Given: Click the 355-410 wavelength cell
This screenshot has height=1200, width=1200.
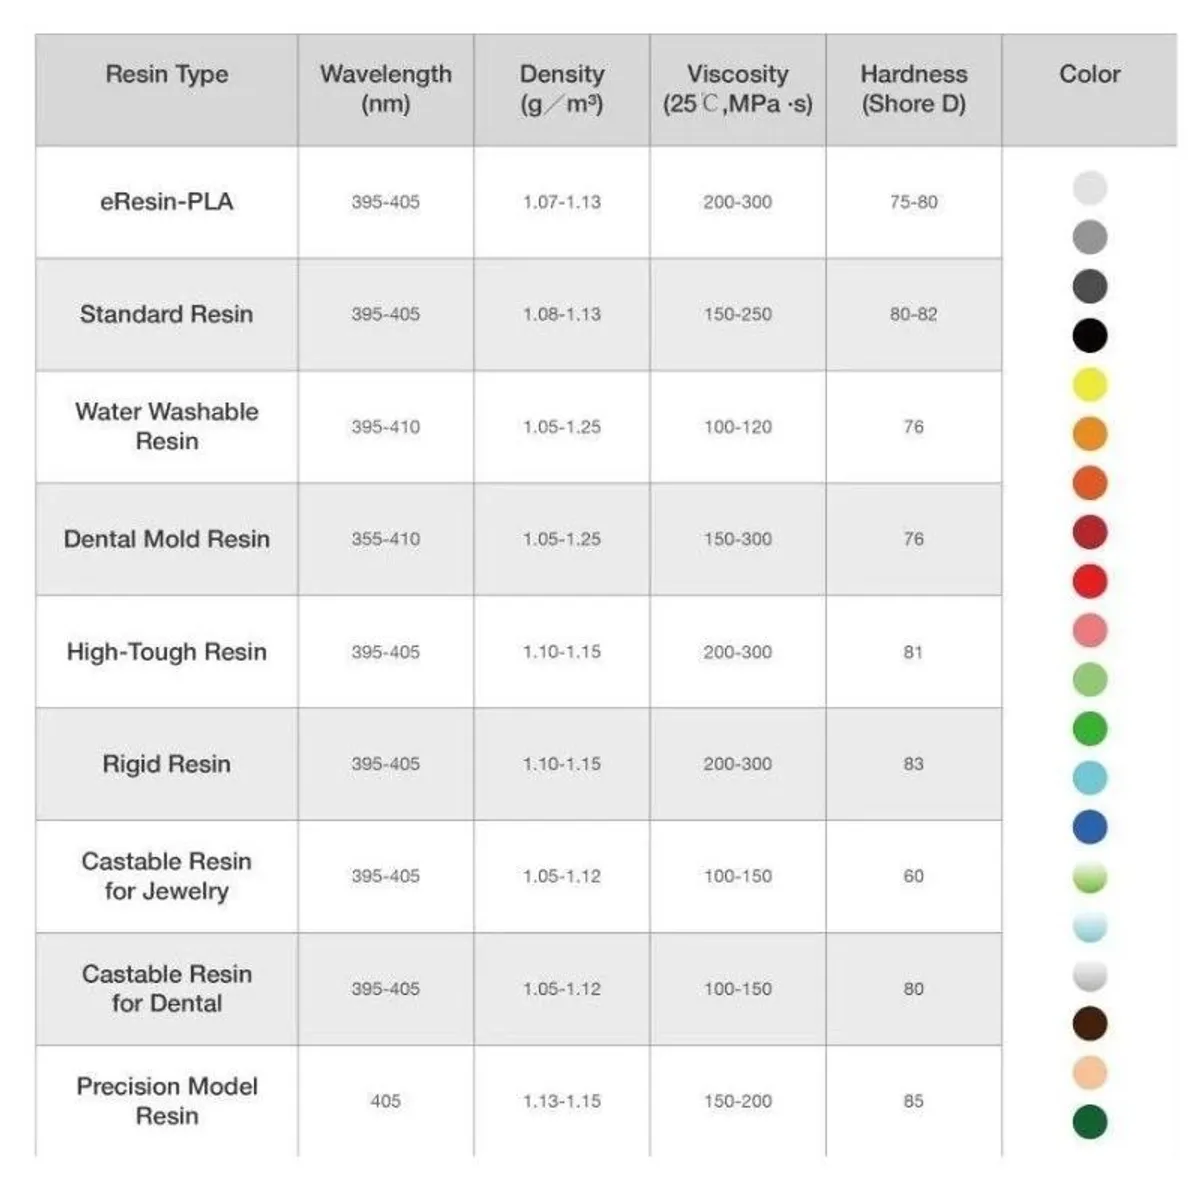Looking at the screenshot, I should (385, 540).
